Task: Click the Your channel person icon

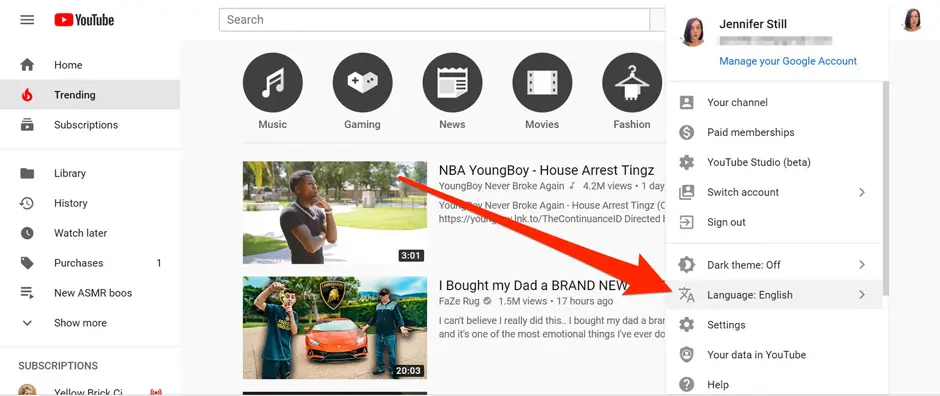Action: (x=686, y=102)
